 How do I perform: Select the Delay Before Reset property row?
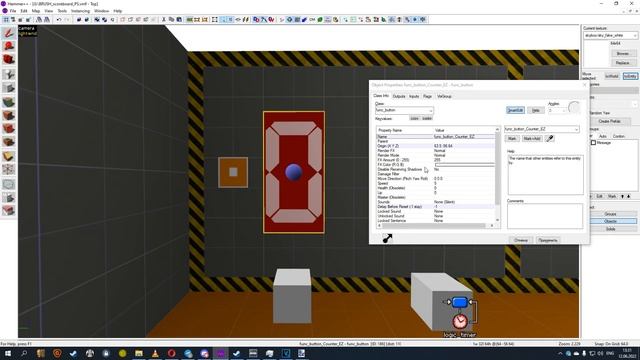tap(436, 207)
